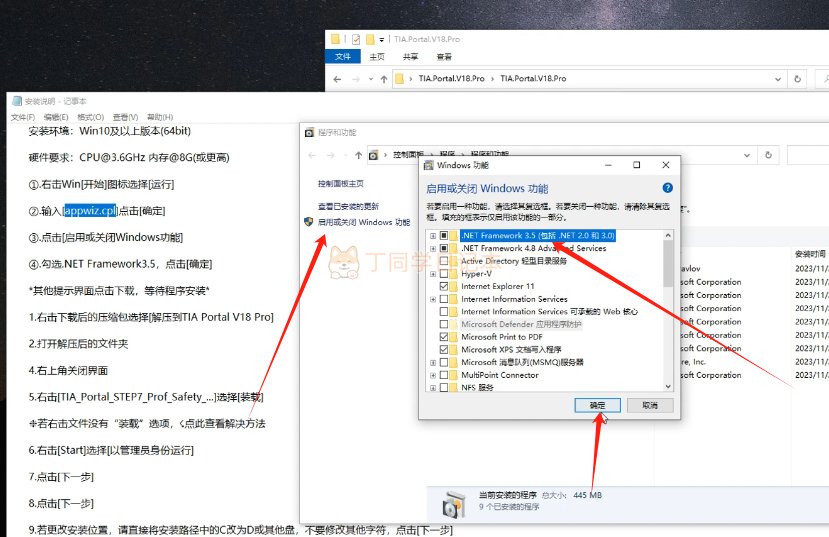Image resolution: width=829 pixels, height=537 pixels.
Task: Enable the Hyper-V checkbox
Action: pos(444,273)
